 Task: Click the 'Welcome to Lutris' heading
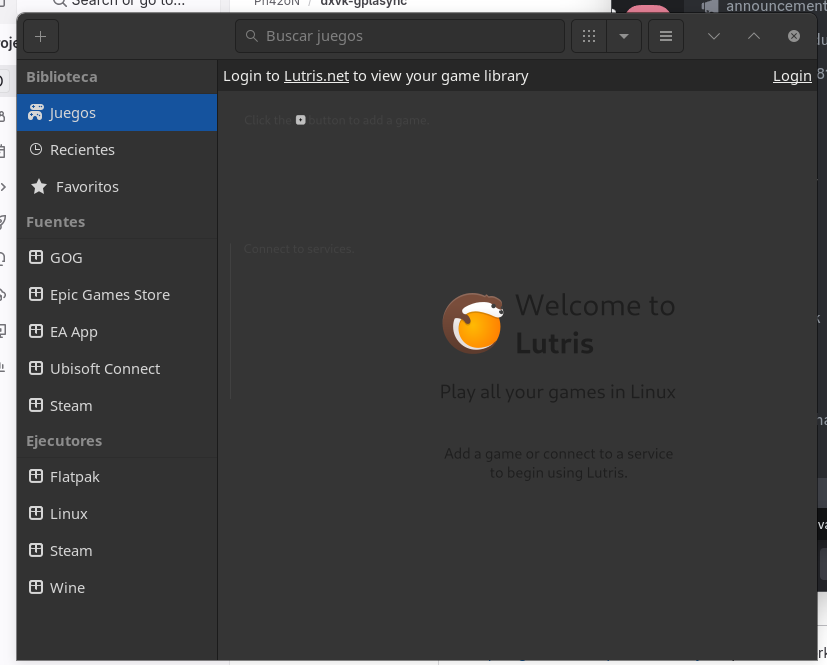(x=595, y=324)
